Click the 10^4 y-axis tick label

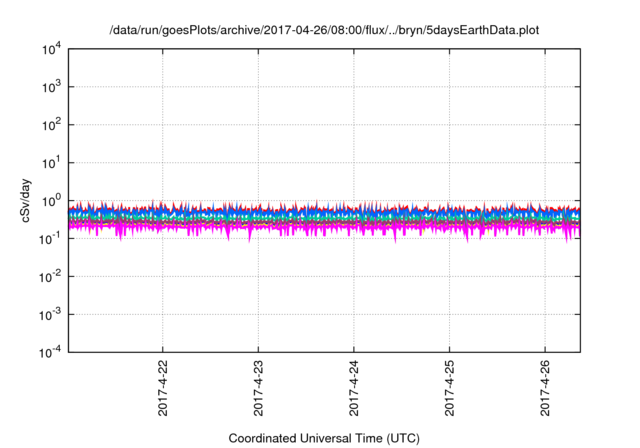(52, 49)
